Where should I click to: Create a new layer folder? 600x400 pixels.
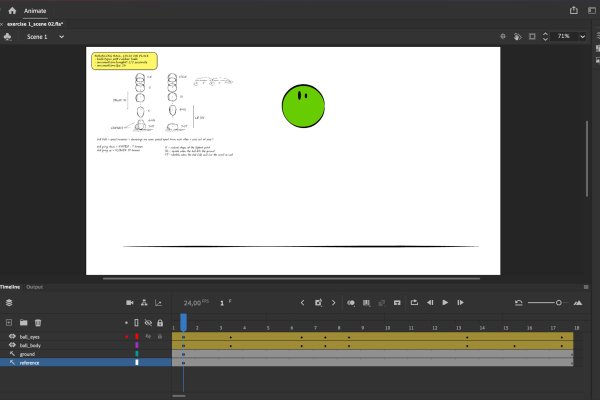[23, 323]
